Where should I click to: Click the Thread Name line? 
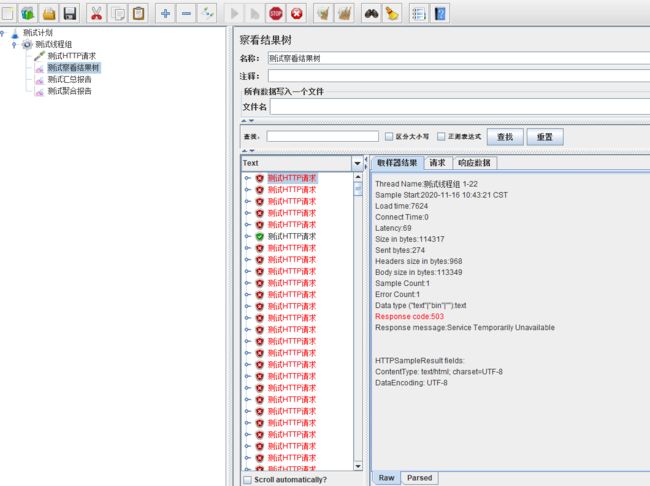click(x=426, y=184)
